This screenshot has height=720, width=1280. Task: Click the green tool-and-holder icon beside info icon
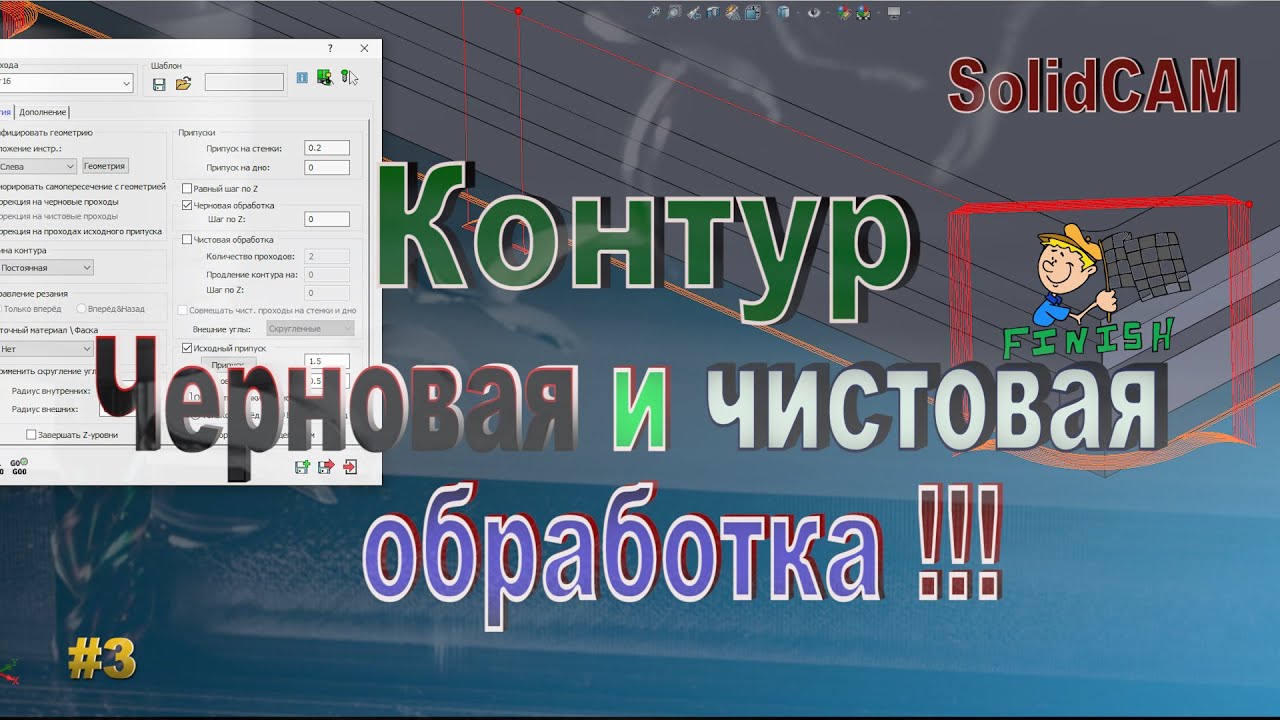tap(324, 77)
